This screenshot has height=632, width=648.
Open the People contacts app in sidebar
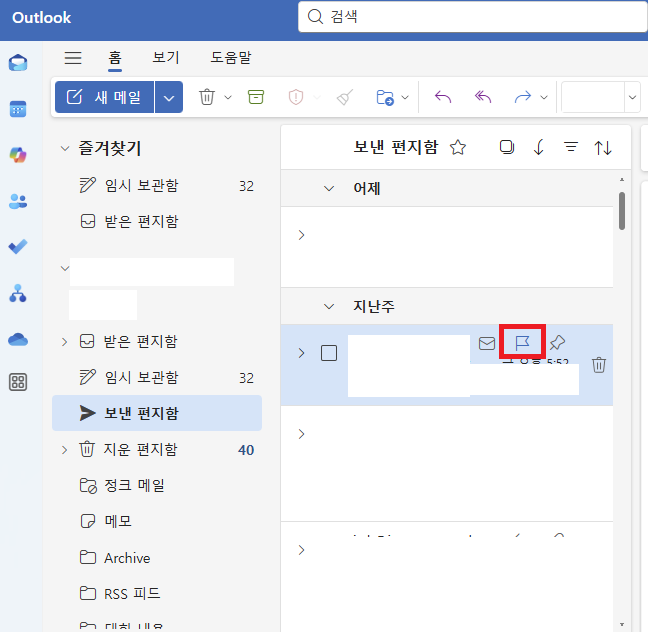pyautogui.click(x=18, y=201)
